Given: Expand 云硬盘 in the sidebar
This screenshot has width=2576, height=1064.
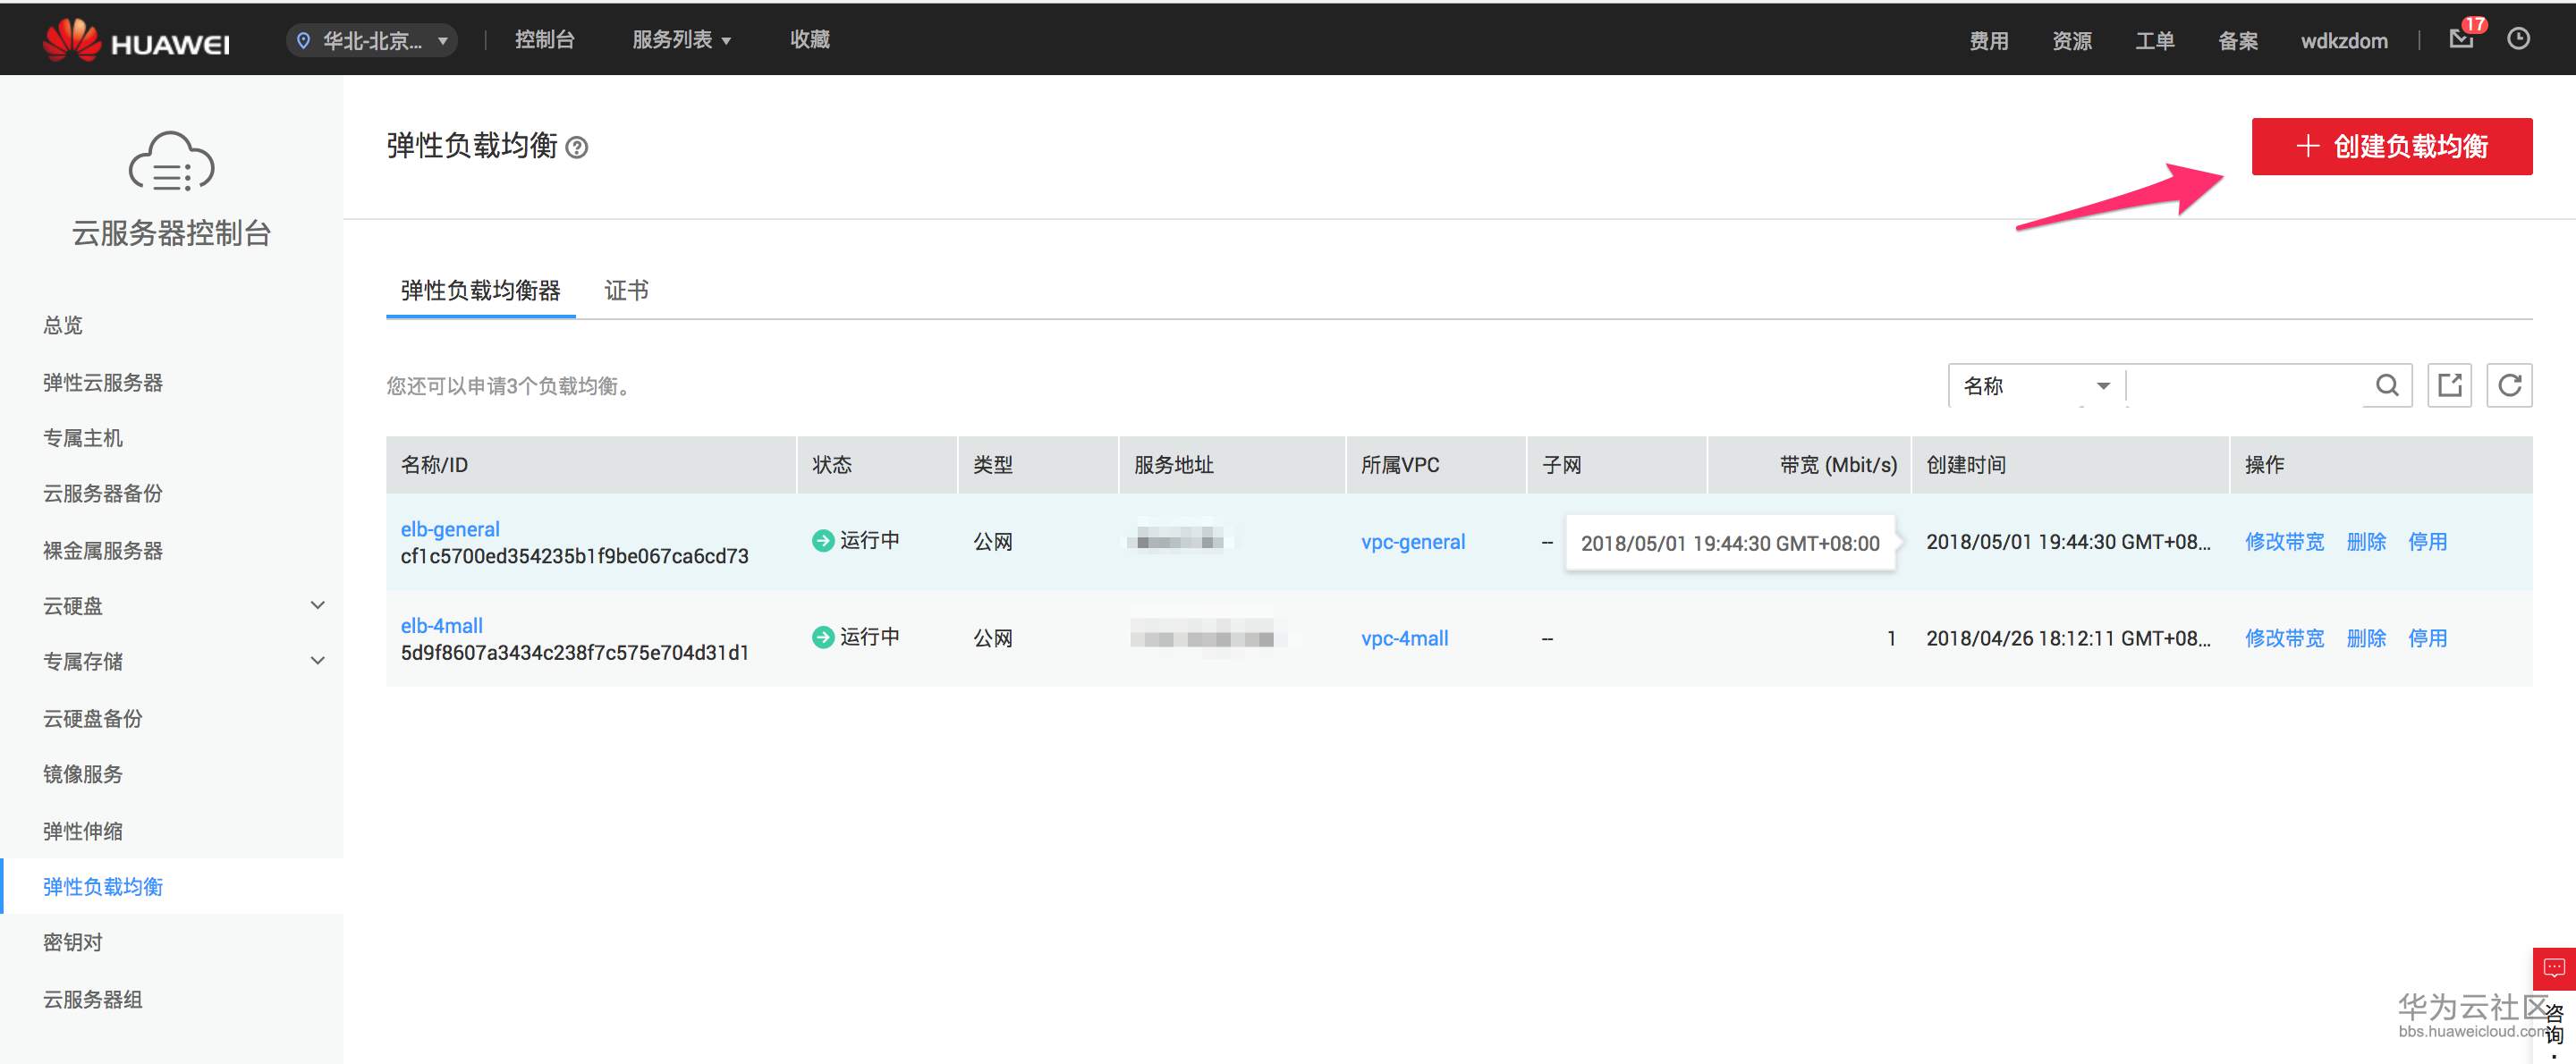Looking at the screenshot, I should [x=317, y=606].
